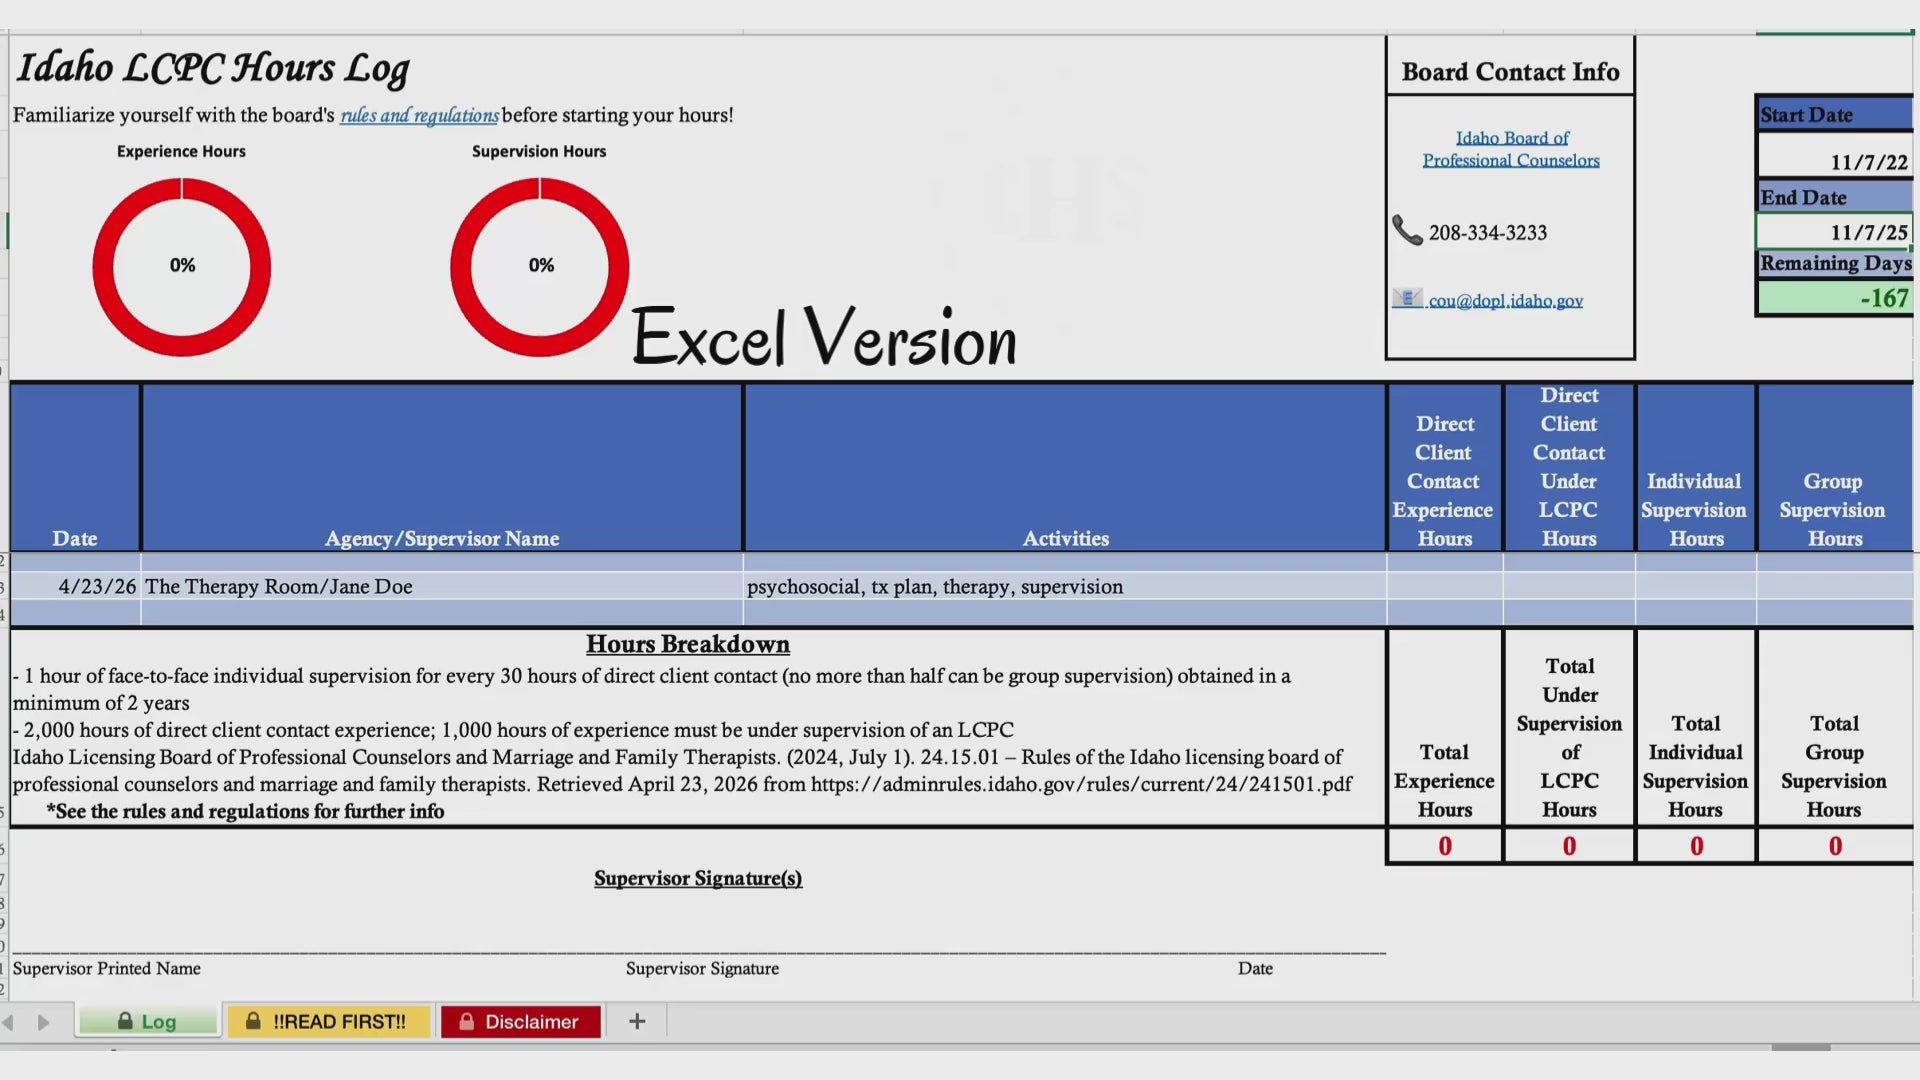Select Total Individual Supervision Hours value 0

click(1696, 846)
